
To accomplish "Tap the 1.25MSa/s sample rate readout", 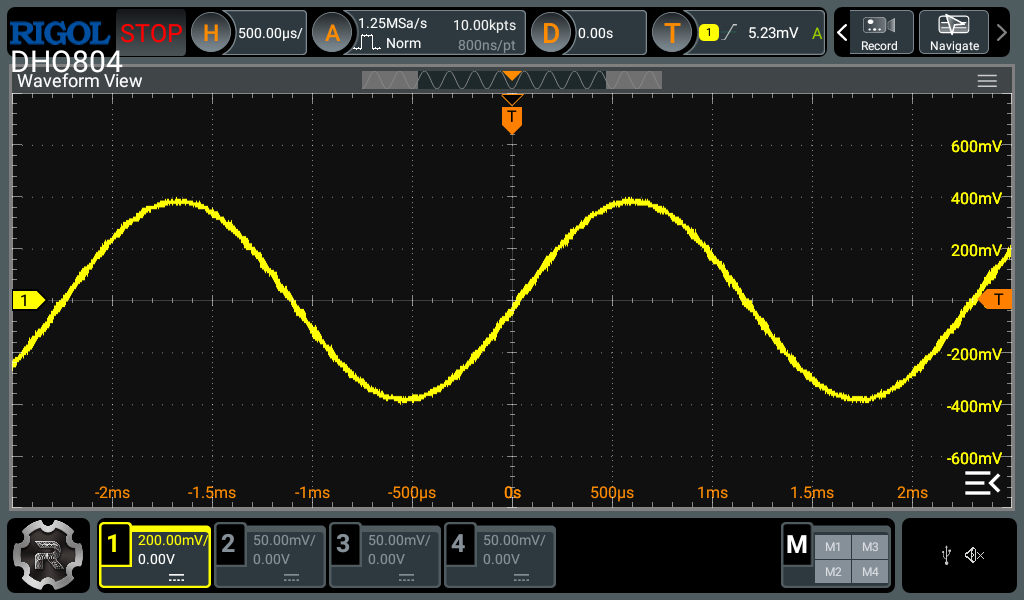I will click(x=392, y=24).
